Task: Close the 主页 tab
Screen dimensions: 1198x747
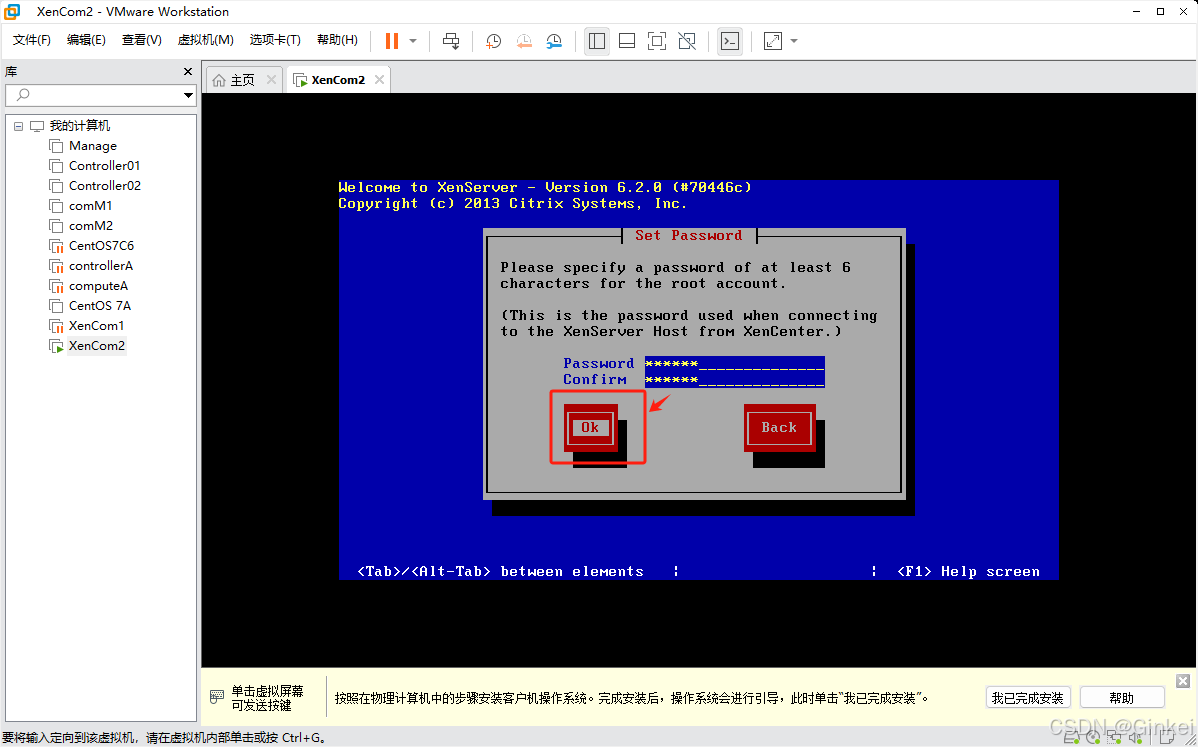Action: 271,79
